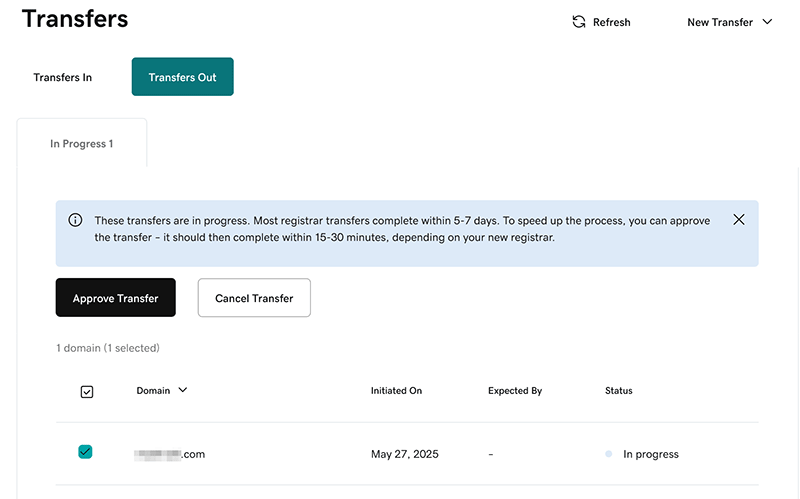Dismiss the transfers in progress banner

[739, 220]
